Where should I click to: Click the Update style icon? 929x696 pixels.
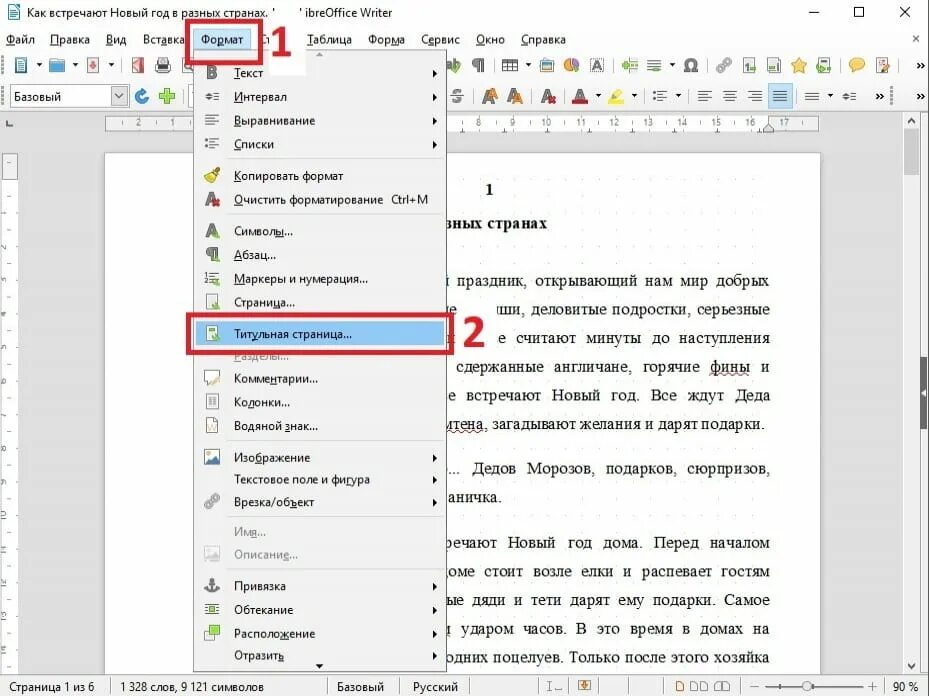point(142,96)
